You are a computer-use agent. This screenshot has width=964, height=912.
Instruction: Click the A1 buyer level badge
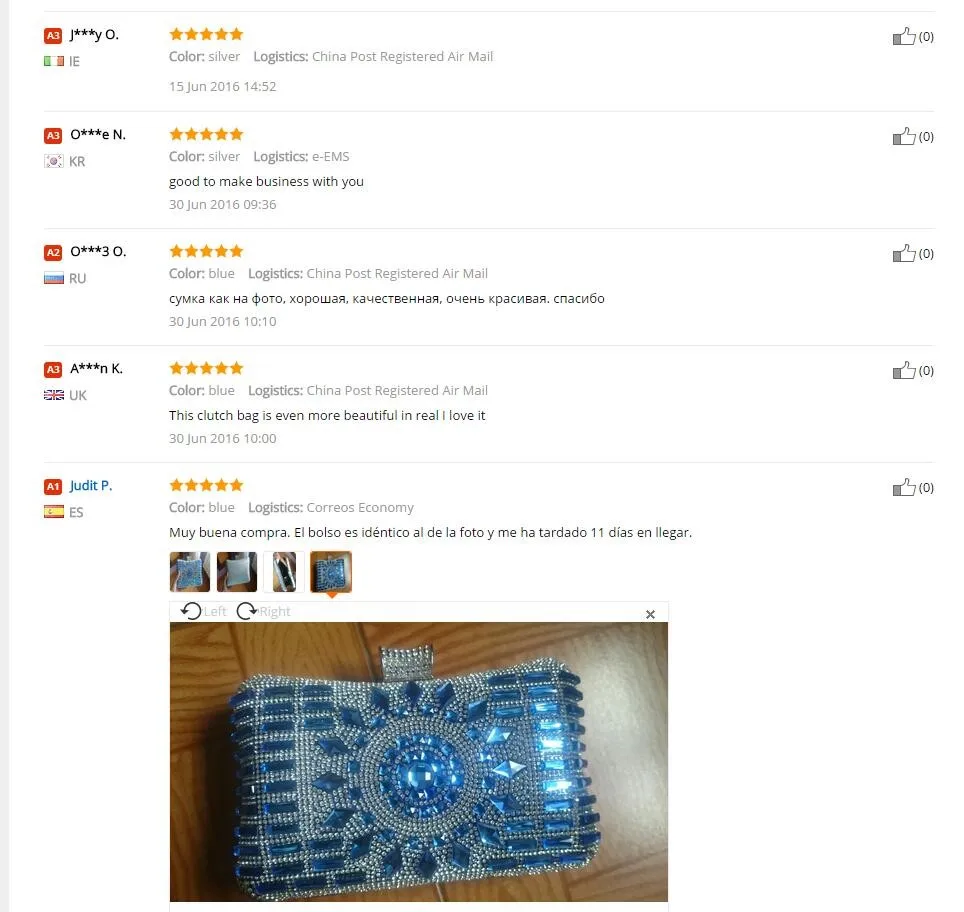[x=53, y=486]
